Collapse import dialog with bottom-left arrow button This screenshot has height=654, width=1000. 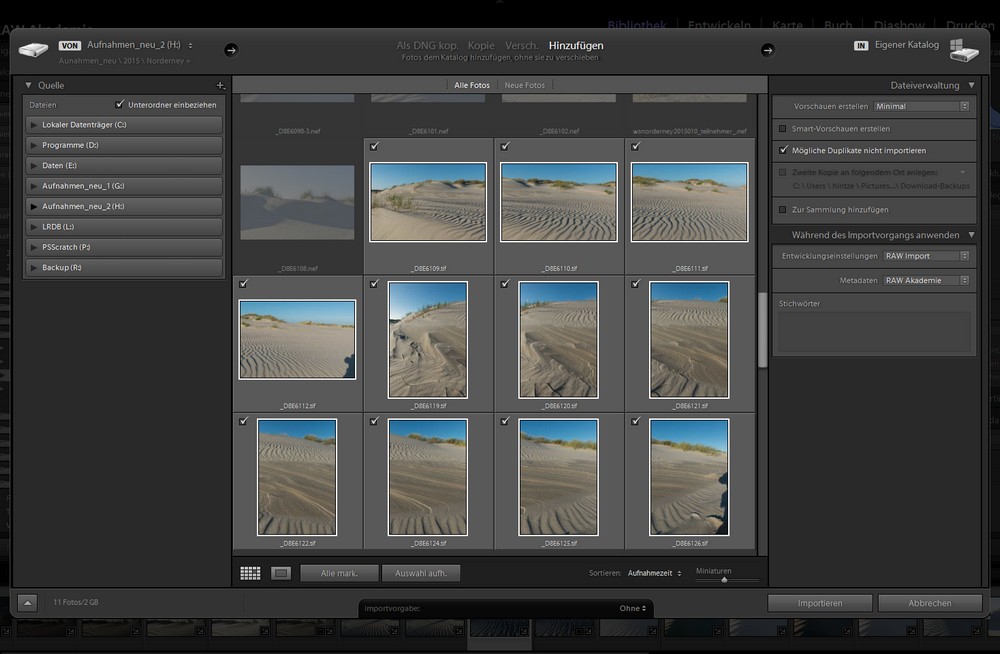point(27,603)
